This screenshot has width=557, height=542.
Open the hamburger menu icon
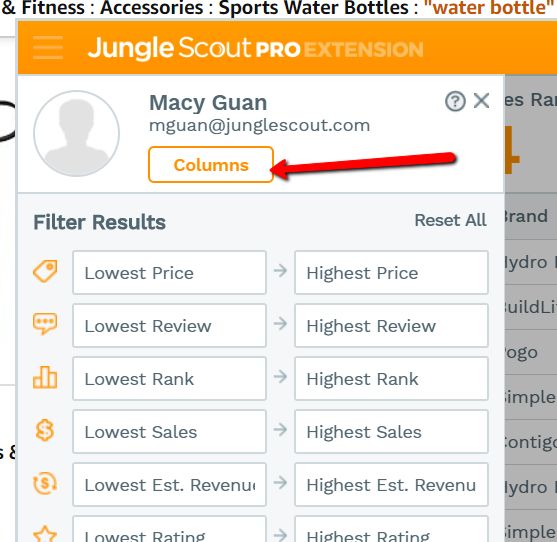coord(48,48)
